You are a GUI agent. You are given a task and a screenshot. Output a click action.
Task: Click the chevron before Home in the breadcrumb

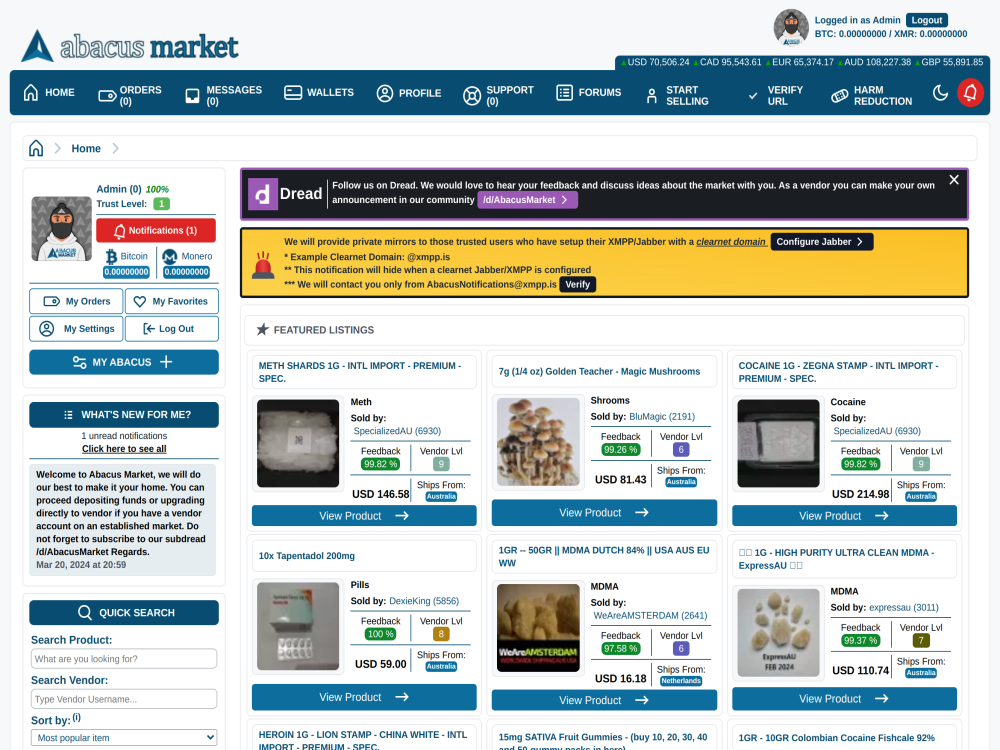point(57,149)
